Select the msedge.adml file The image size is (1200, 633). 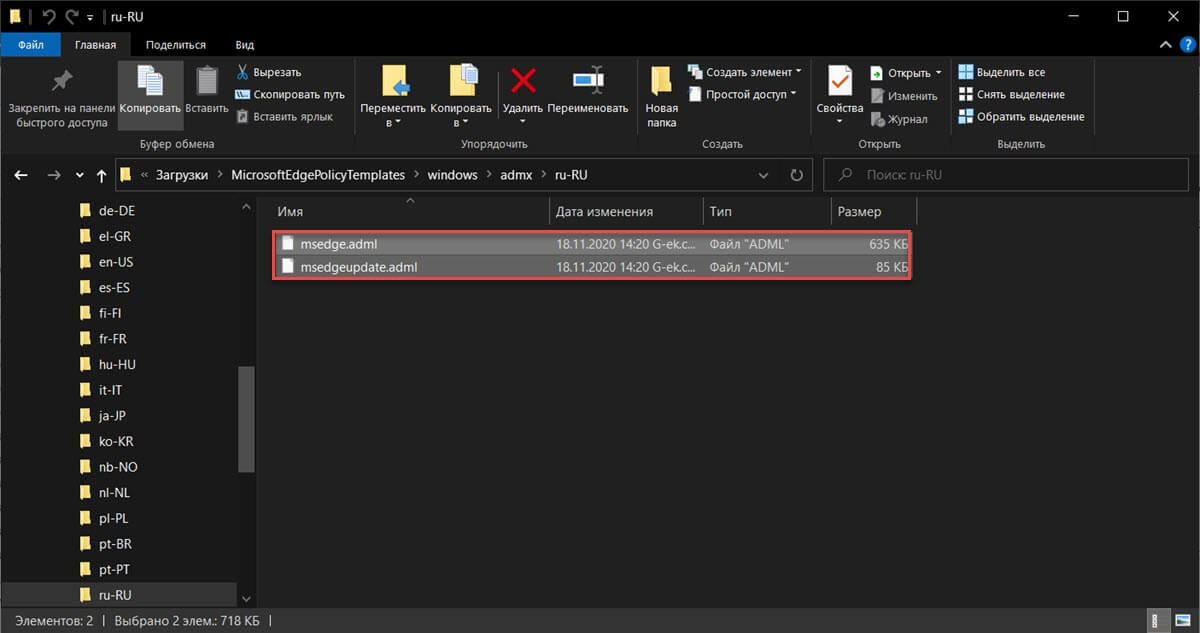point(591,243)
